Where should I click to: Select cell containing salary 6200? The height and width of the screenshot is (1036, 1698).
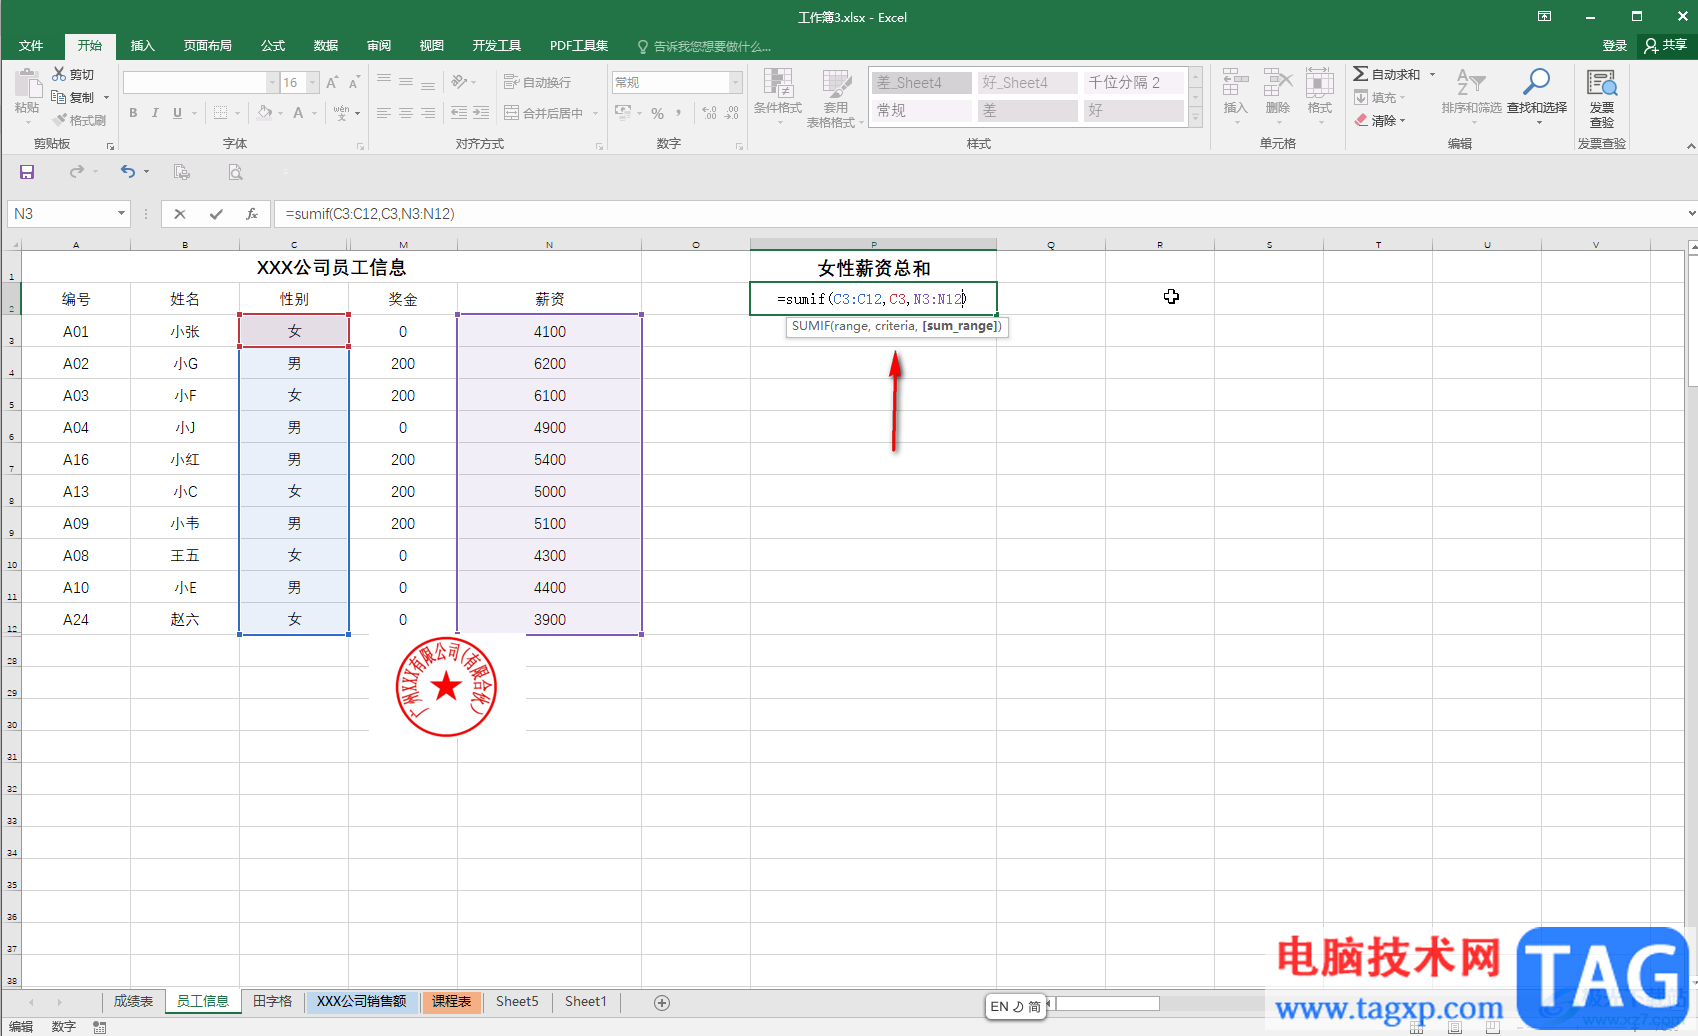pos(550,363)
